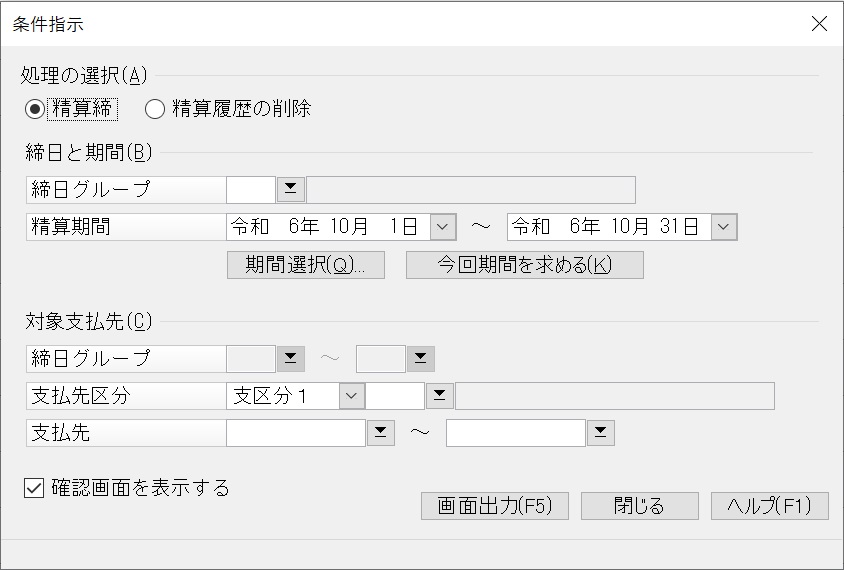Screen dimensions: 844x570
Task: Open lookup arrow for starting 締日グループ in 対象支払先
Action: tap(291, 358)
